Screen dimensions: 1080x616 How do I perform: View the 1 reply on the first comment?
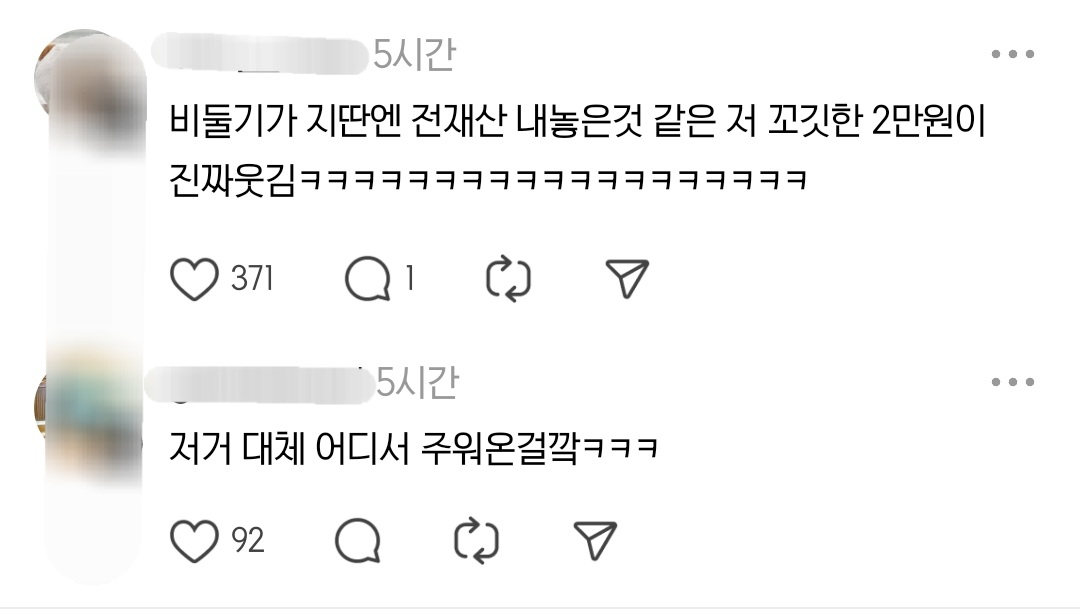pos(410,279)
